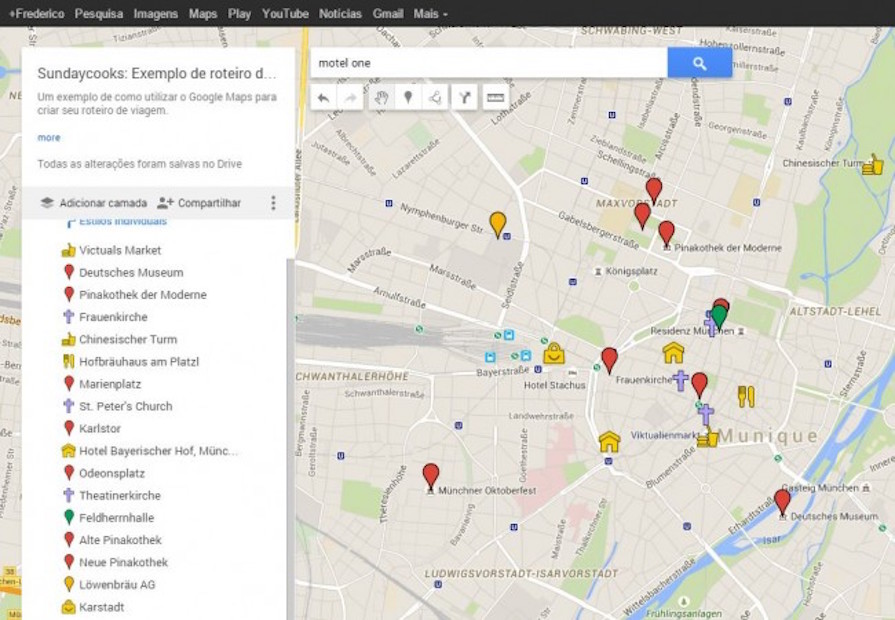Click the 'more' link in the description
Viewport: 895px width, 620px height.
click(x=49, y=138)
